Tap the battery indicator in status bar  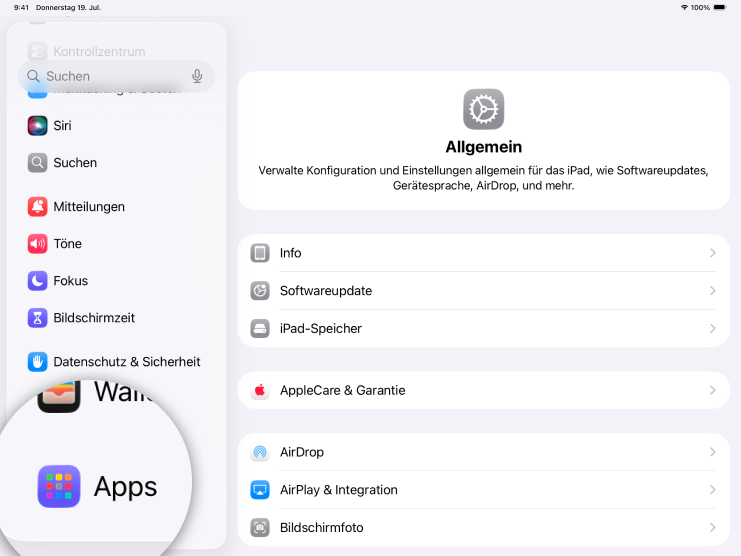[x=725, y=7]
